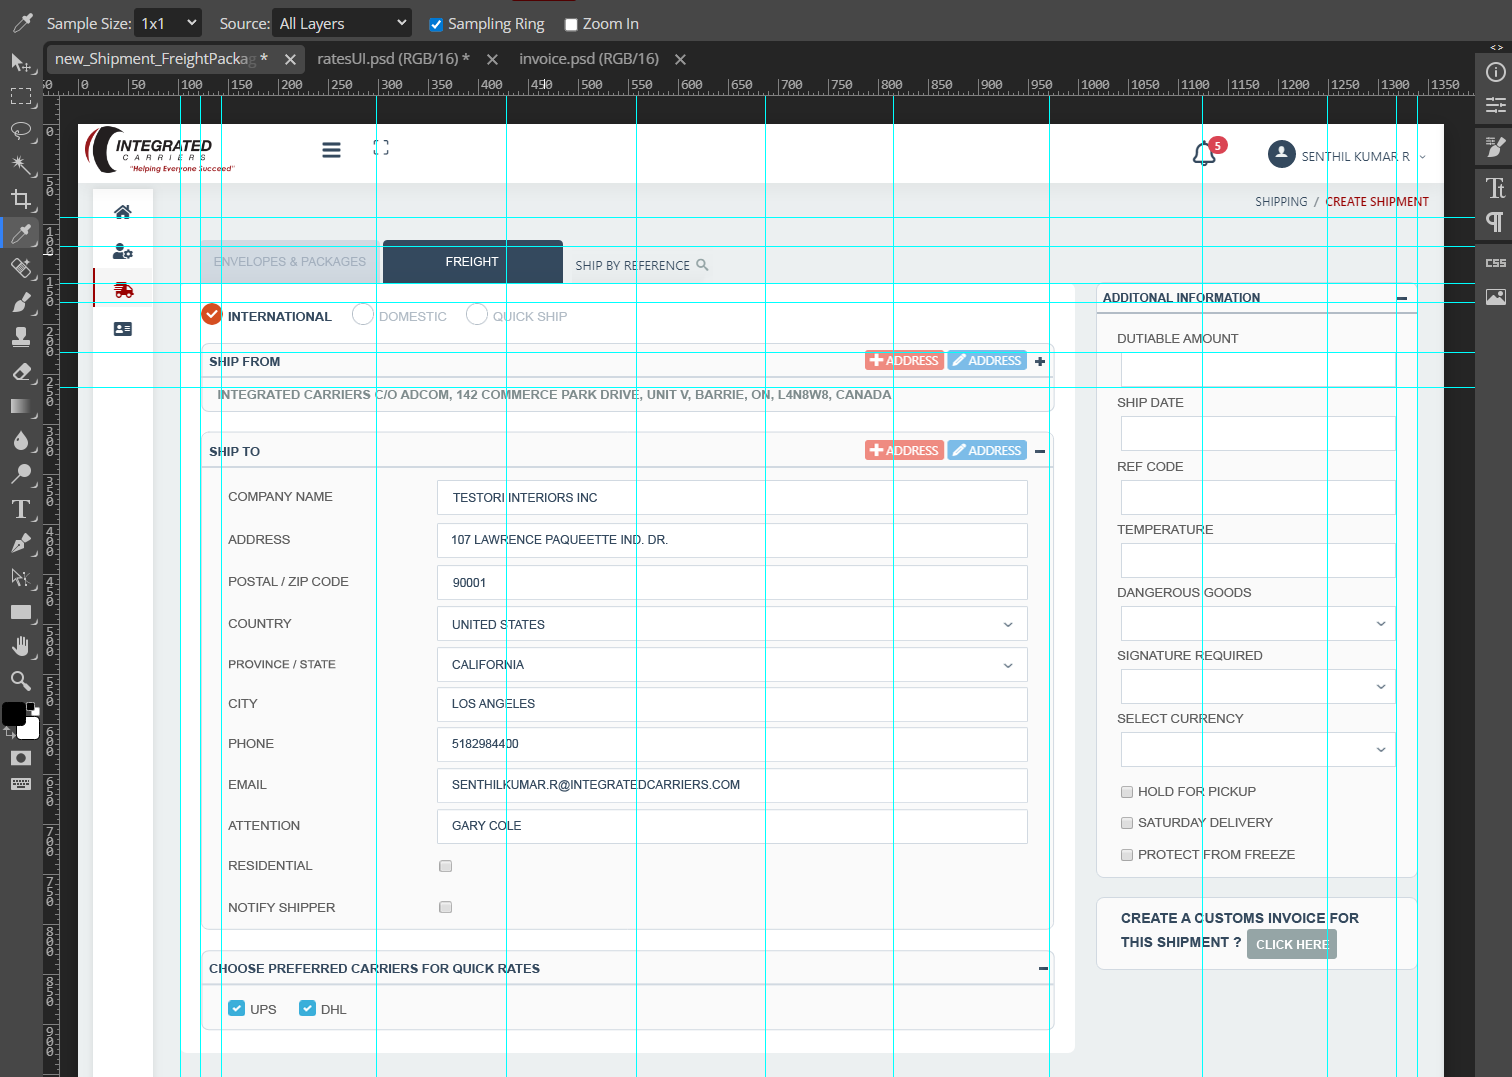Select the Path Select tool
The height and width of the screenshot is (1077, 1512).
pyautogui.click(x=20, y=577)
